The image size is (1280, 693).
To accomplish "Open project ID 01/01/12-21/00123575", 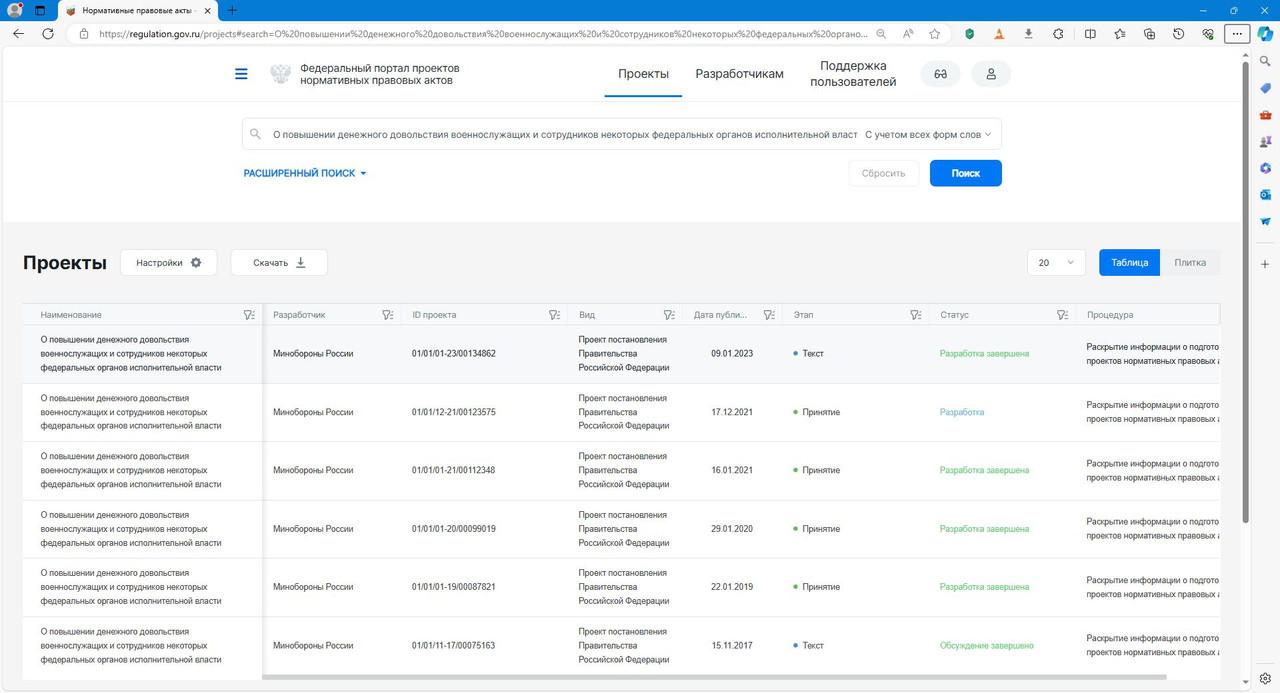I will [x=454, y=412].
